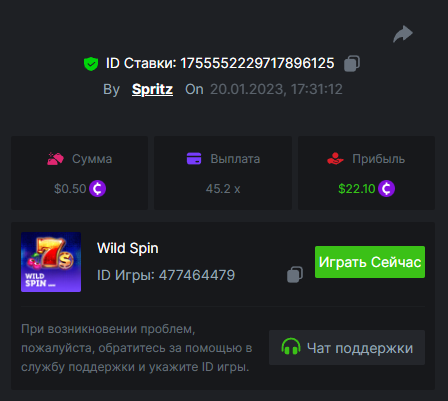Click the currency coin beside $0.50
Screen dimensions: 448x401
coord(97,189)
